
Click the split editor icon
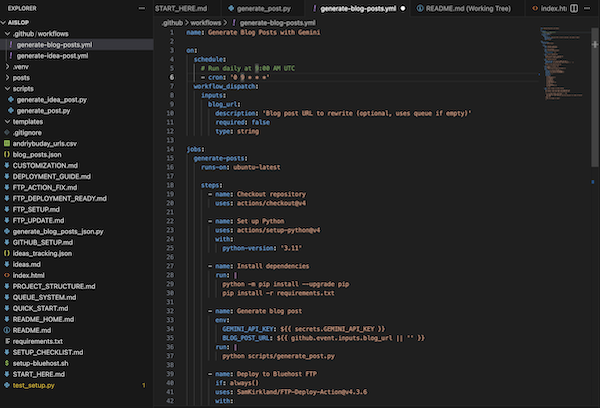click(x=573, y=9)
